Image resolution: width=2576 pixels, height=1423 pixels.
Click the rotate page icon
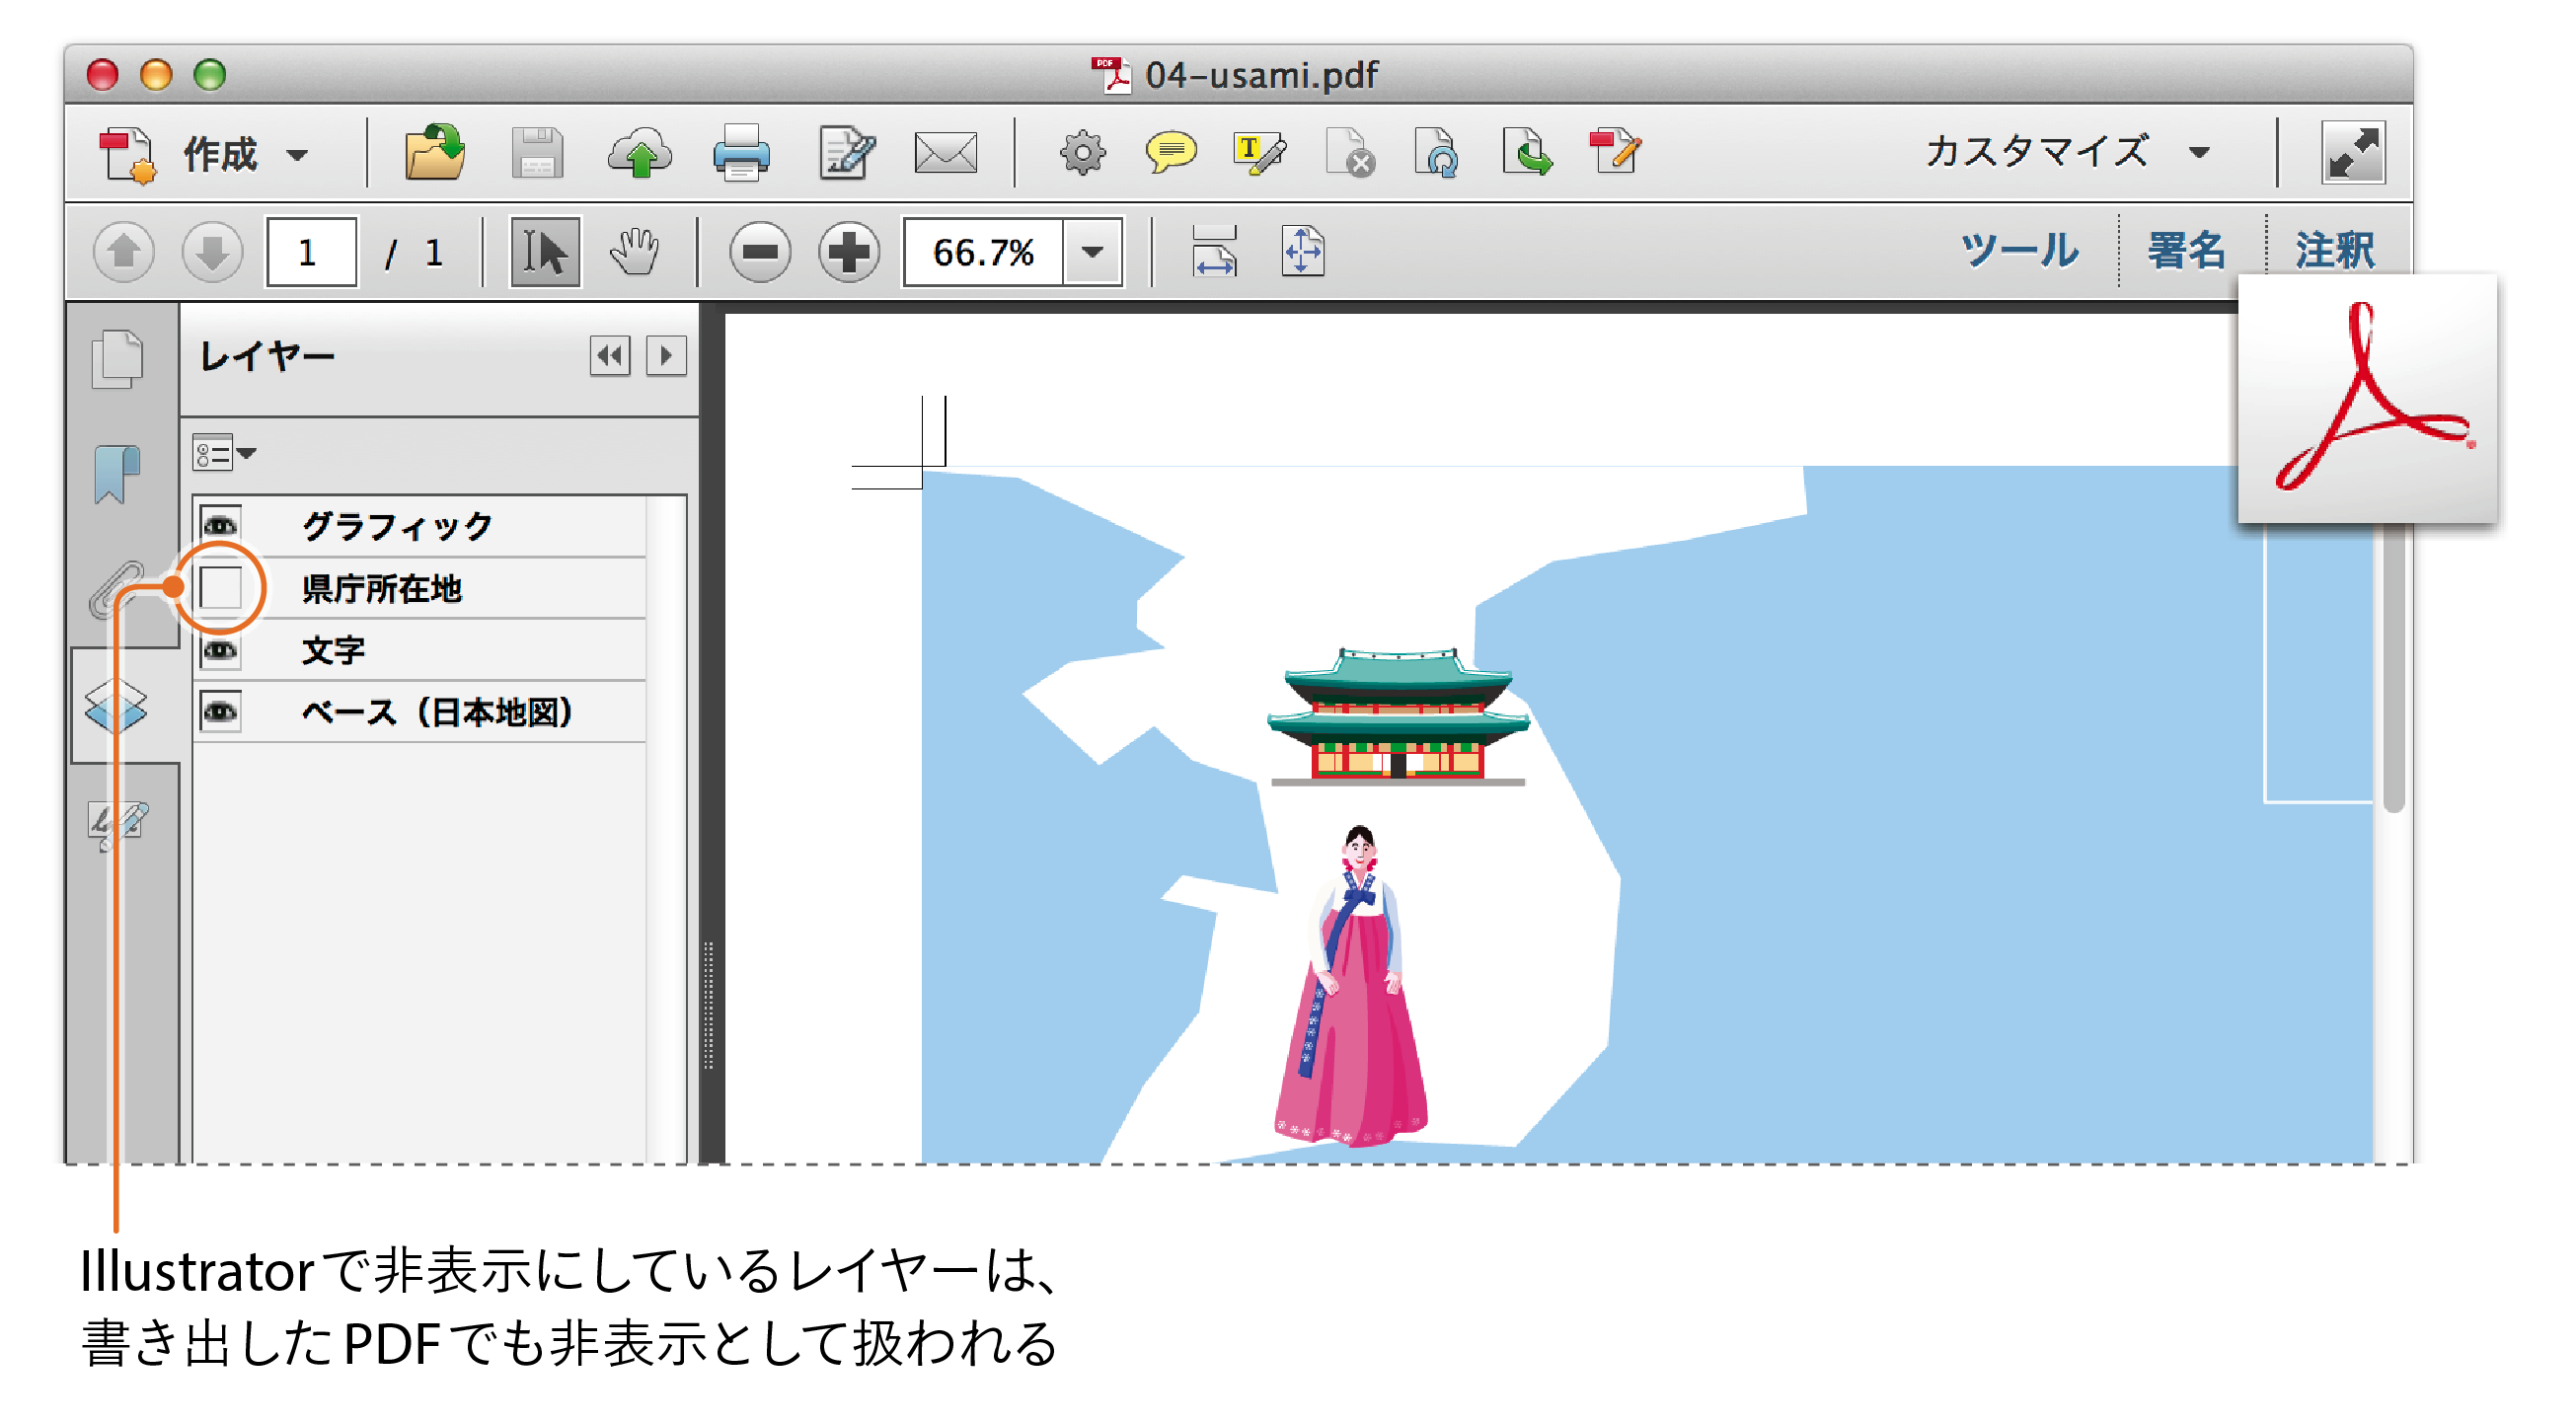pyautogui.click(x=1437, y=153)
